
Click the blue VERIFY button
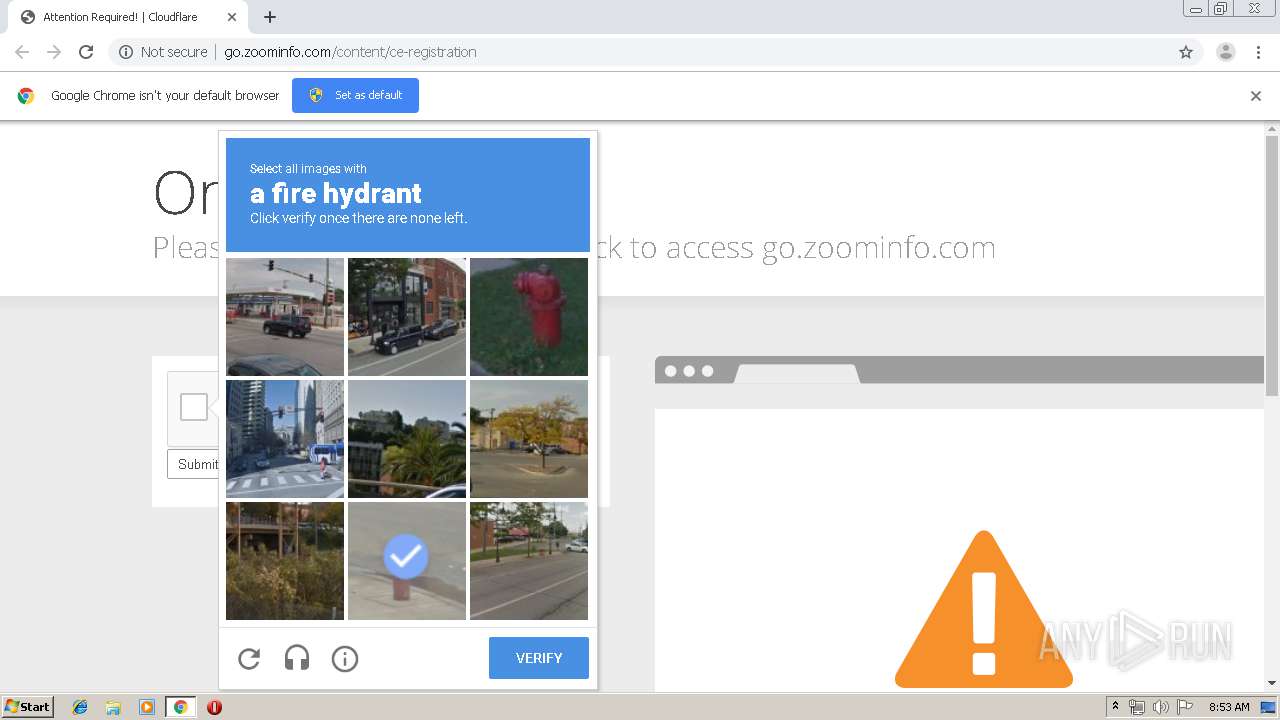539,658
